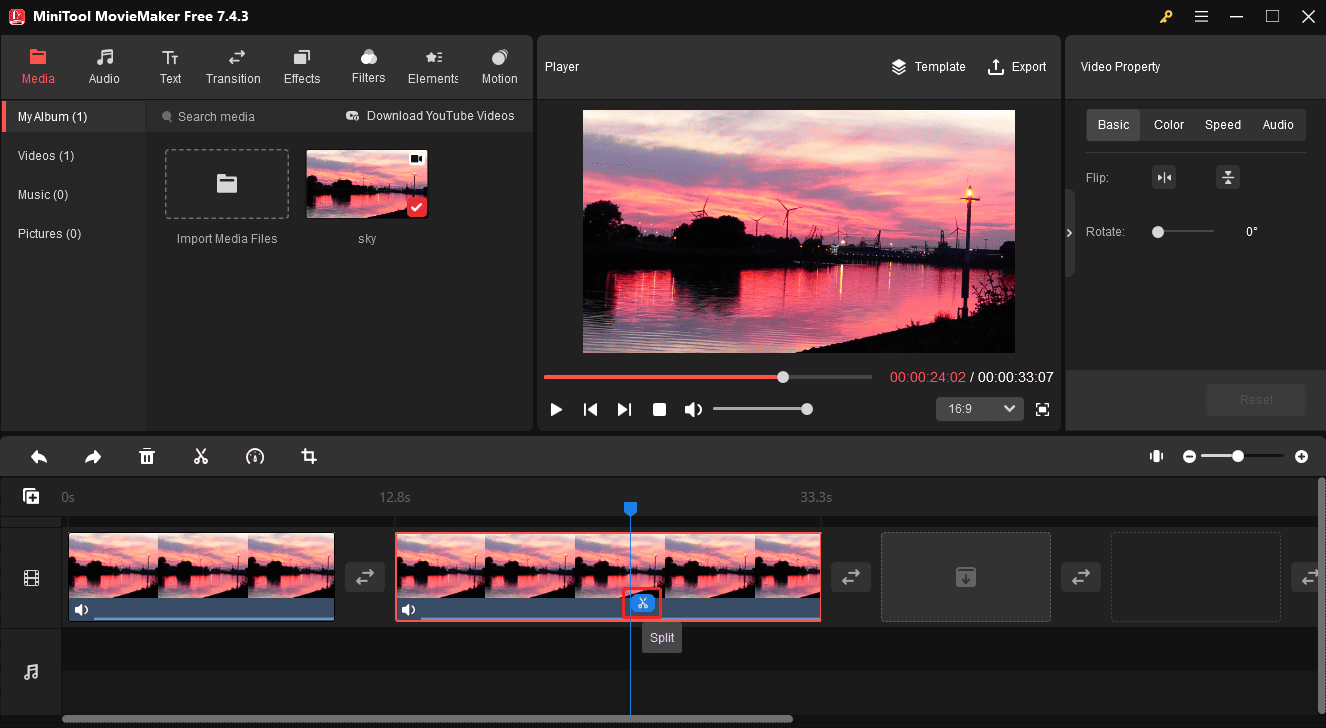1326x728 pixels.
Task: Open the Elements tab
Action: (433, 67)
